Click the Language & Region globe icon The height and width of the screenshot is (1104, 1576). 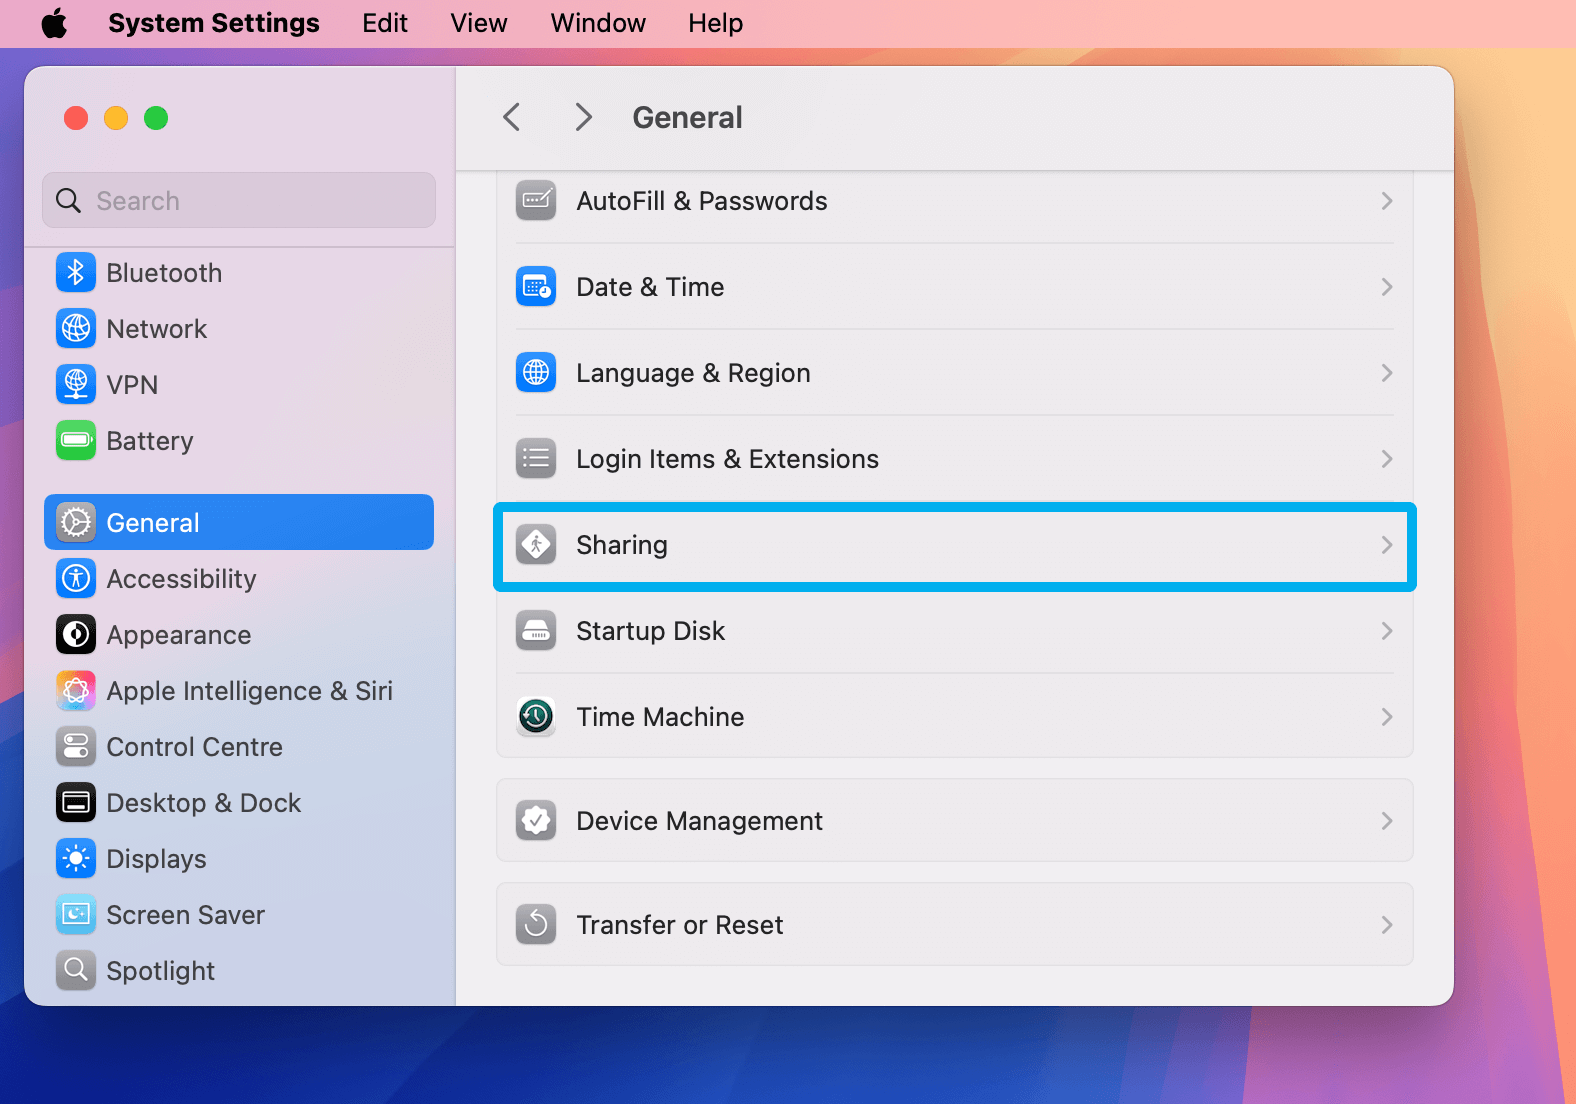536,373
